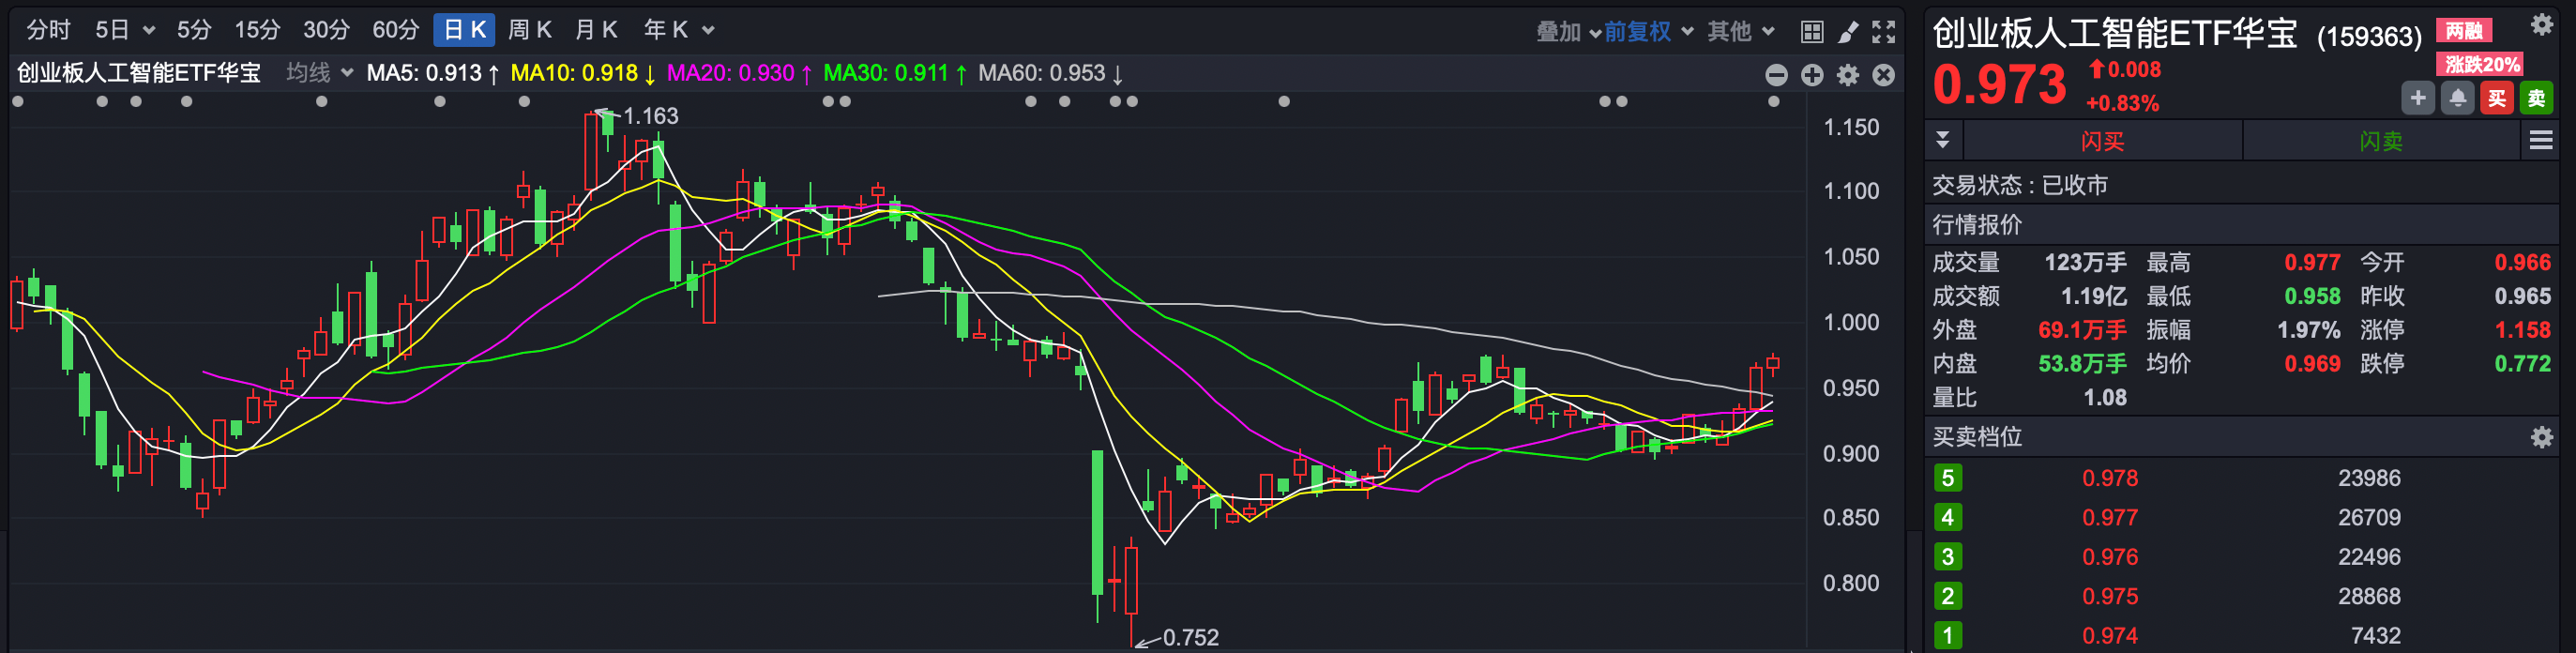Open moving average indicator settings gear
The image size is (2576, 653).
tap(1848, 75)
